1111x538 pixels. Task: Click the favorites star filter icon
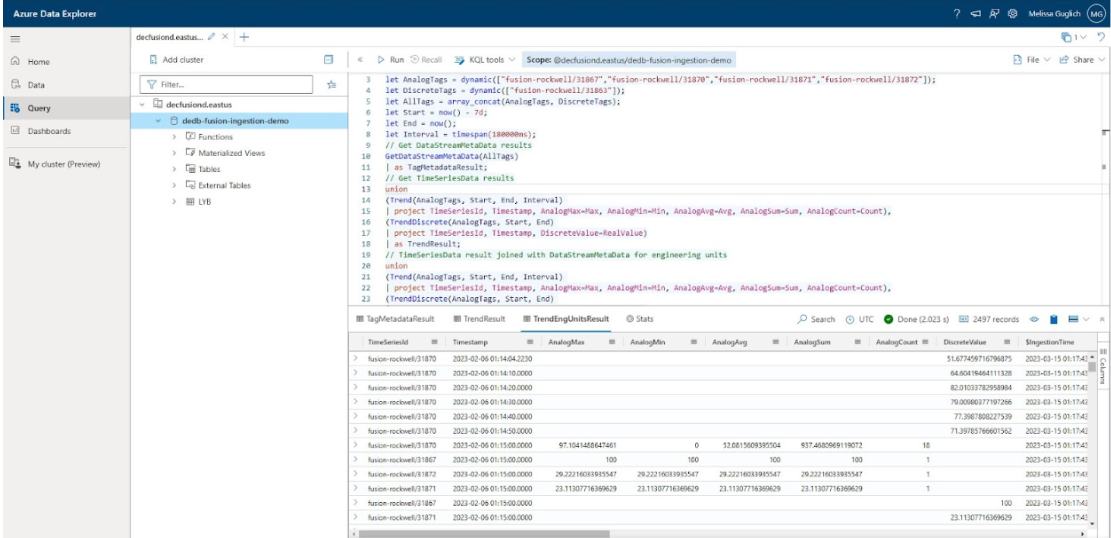click(x=332, y=85)
